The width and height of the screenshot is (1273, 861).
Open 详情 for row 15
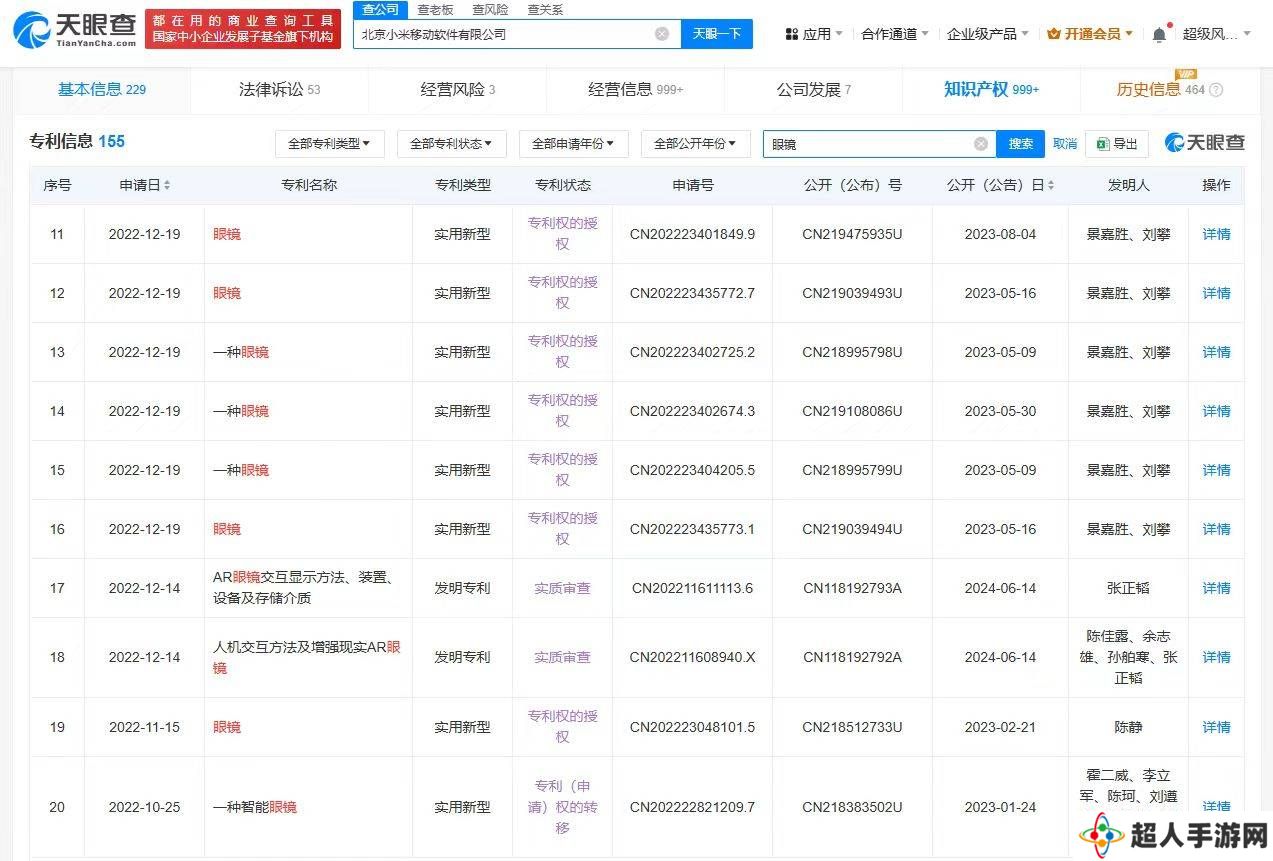1216,470
